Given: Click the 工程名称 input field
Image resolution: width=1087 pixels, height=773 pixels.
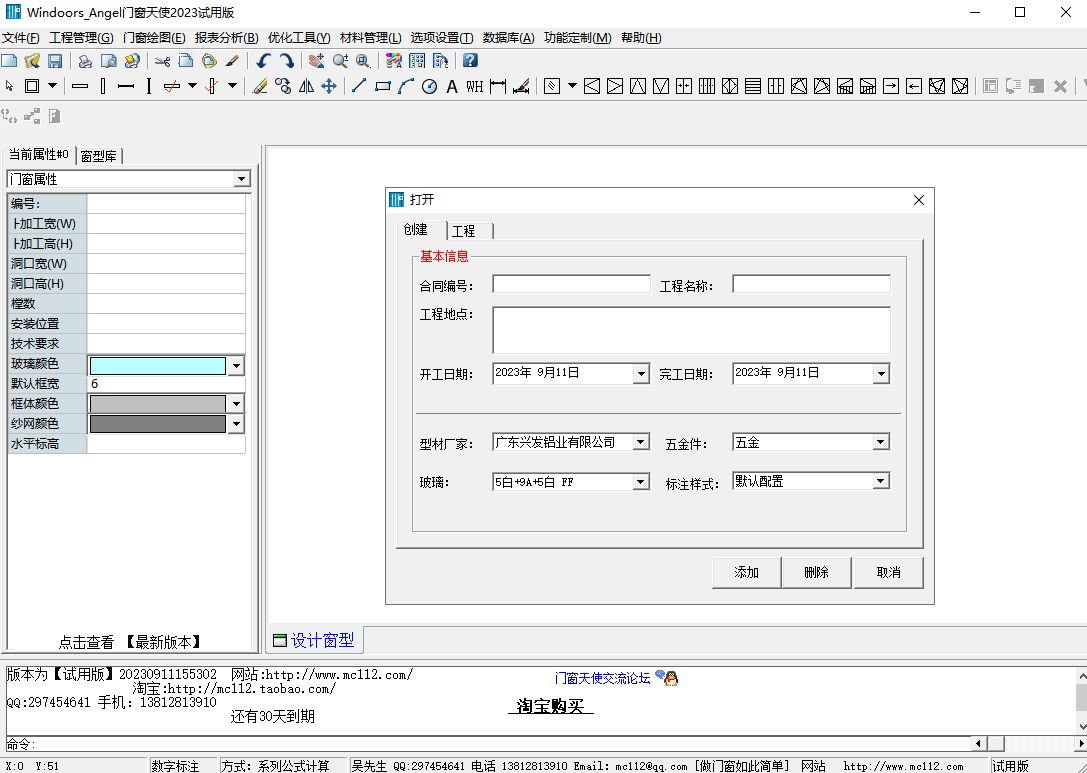Looking at the screenshot, I should point(811,284).
